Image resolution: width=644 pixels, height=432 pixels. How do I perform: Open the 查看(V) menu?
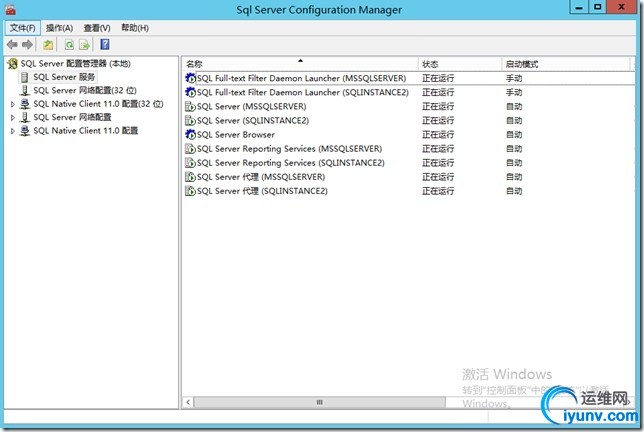(x=97, y=28)
